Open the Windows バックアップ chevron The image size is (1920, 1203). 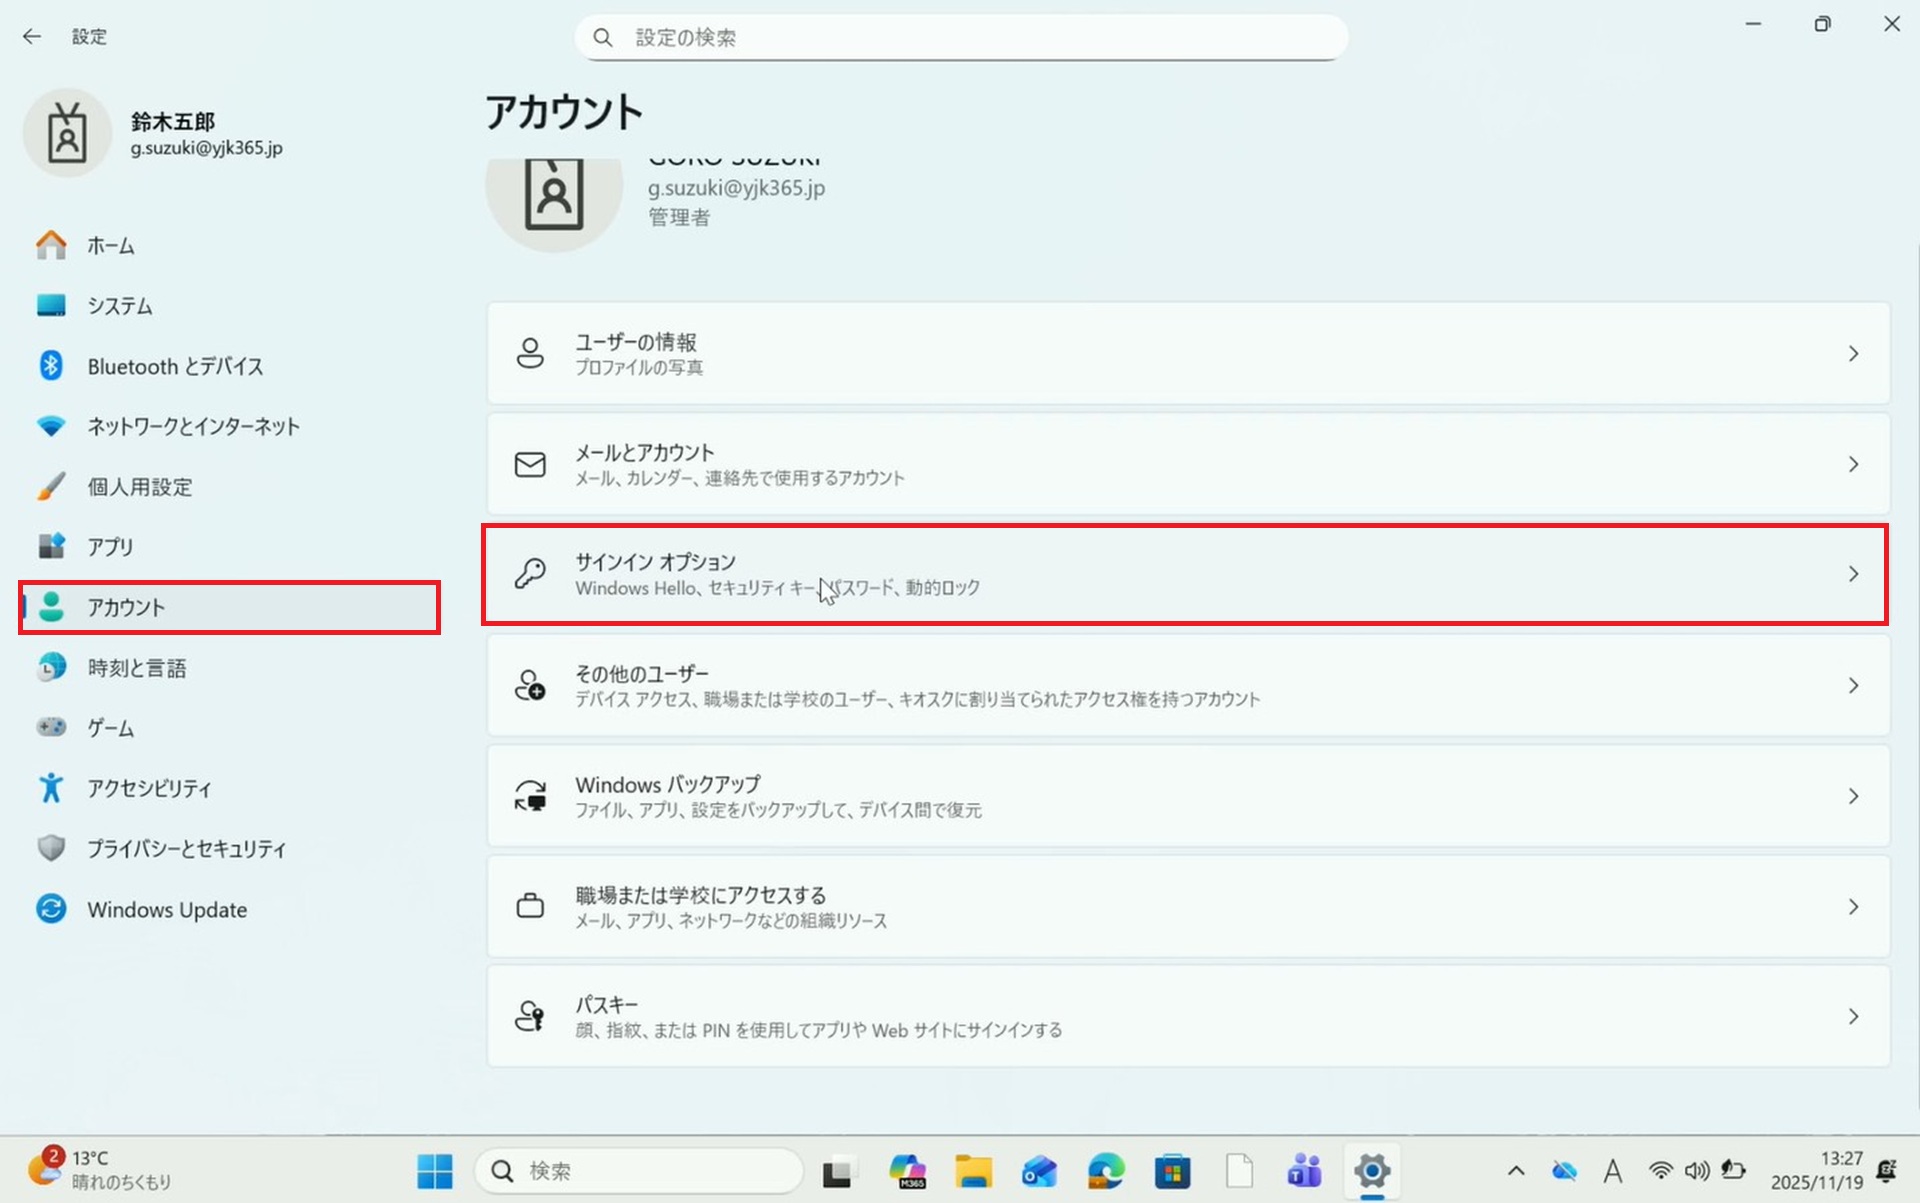click(x=1853, y=796)
